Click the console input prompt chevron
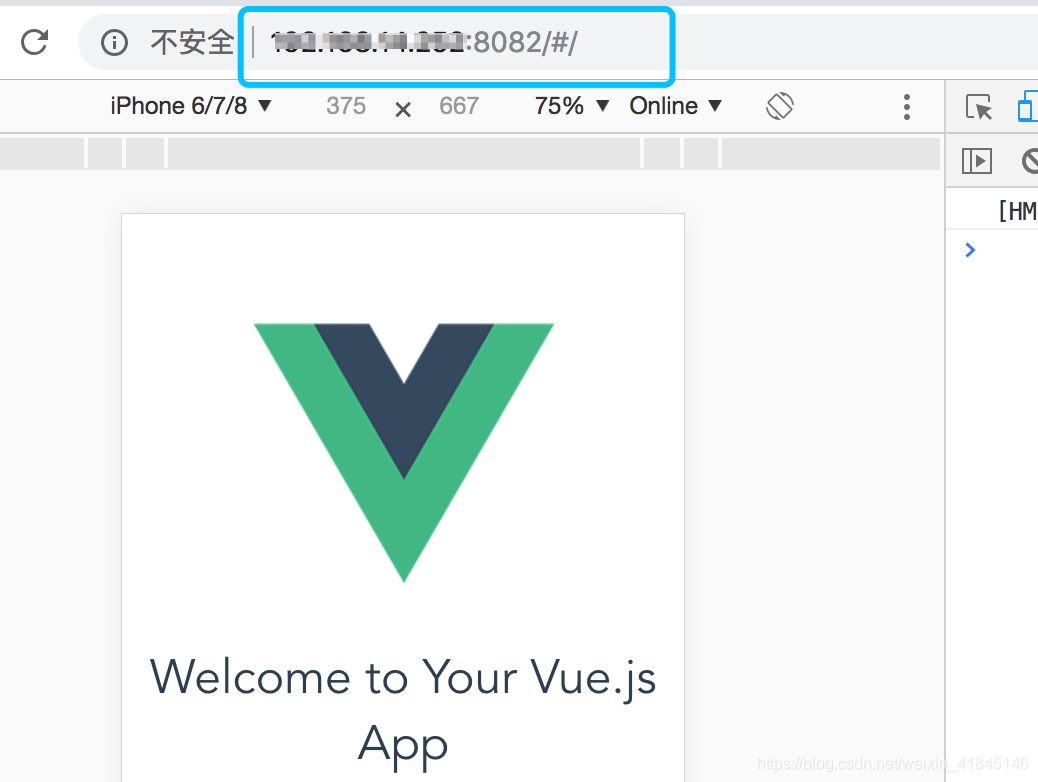The width and height of the screenshot is (1038, 782). 969,250
